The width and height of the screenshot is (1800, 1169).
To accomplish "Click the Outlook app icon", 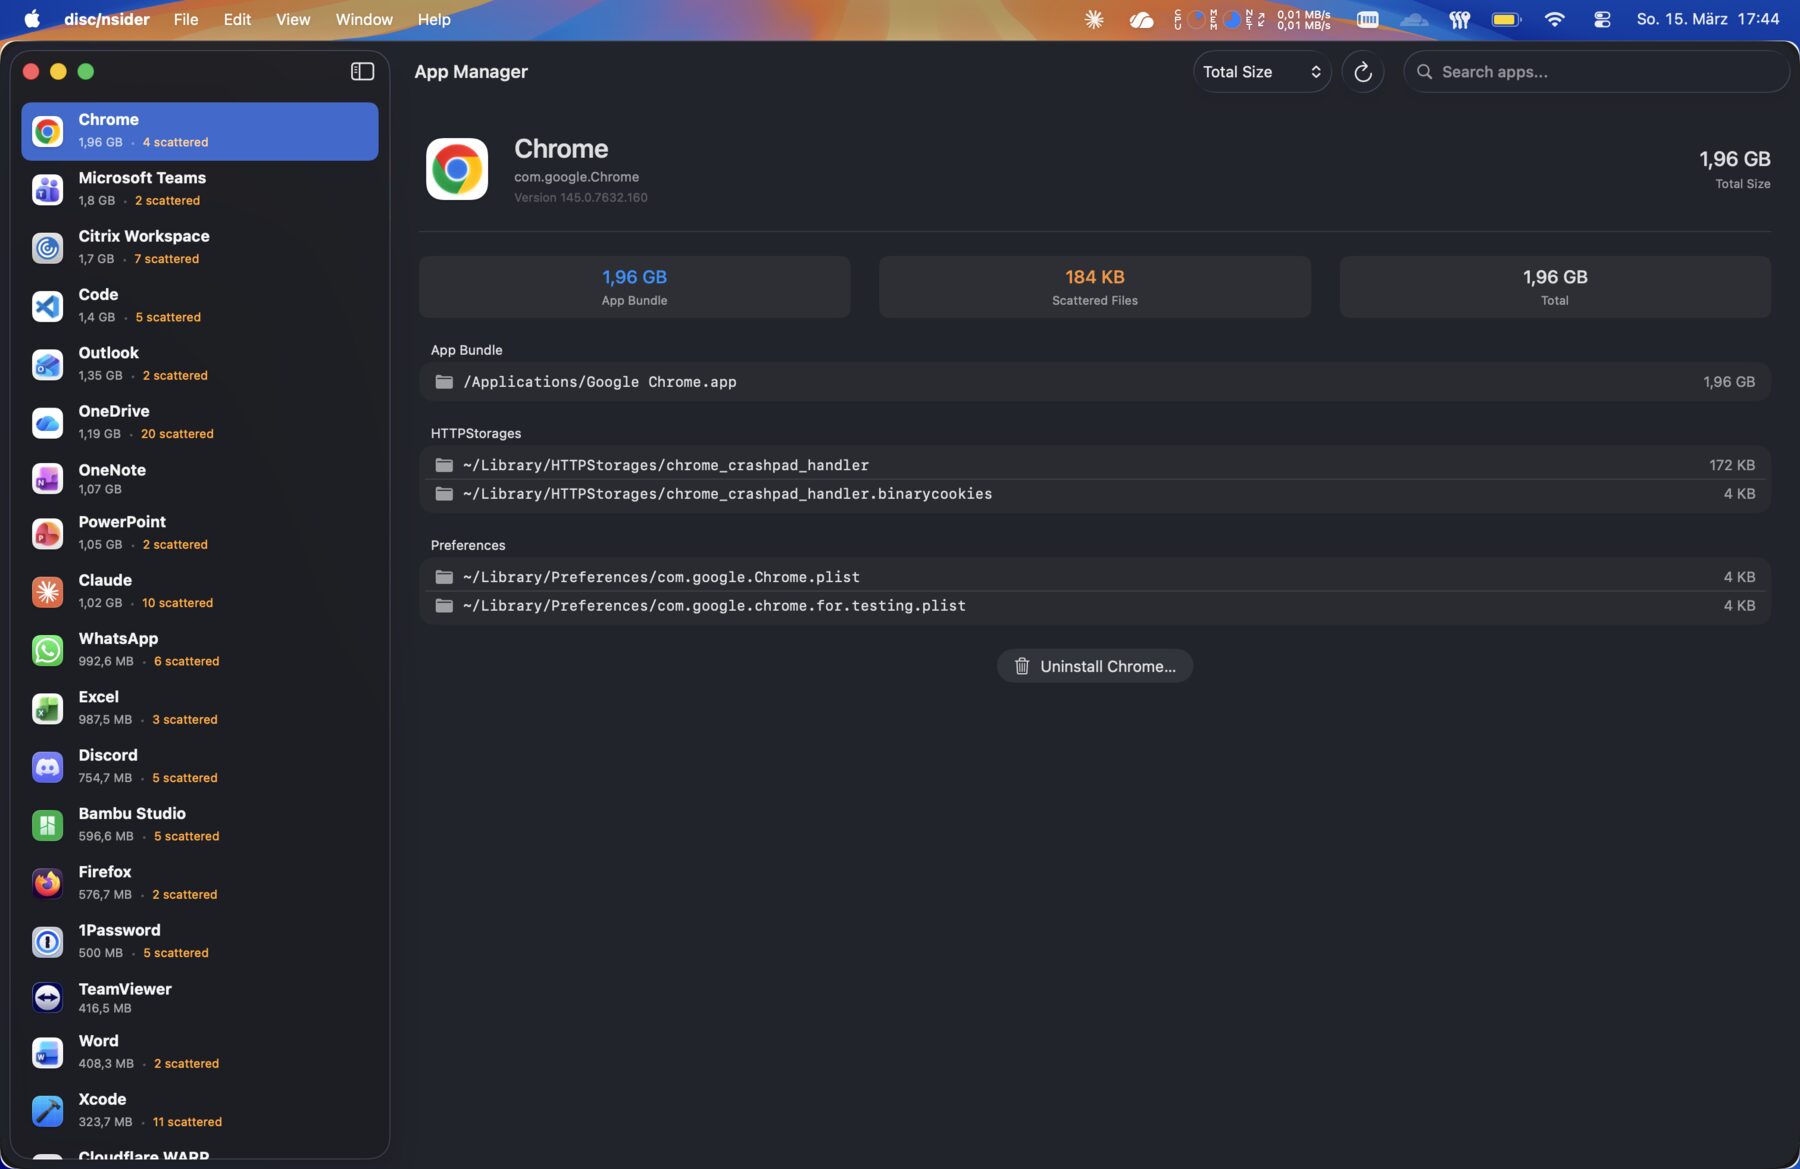I will (x=47, y=364).
